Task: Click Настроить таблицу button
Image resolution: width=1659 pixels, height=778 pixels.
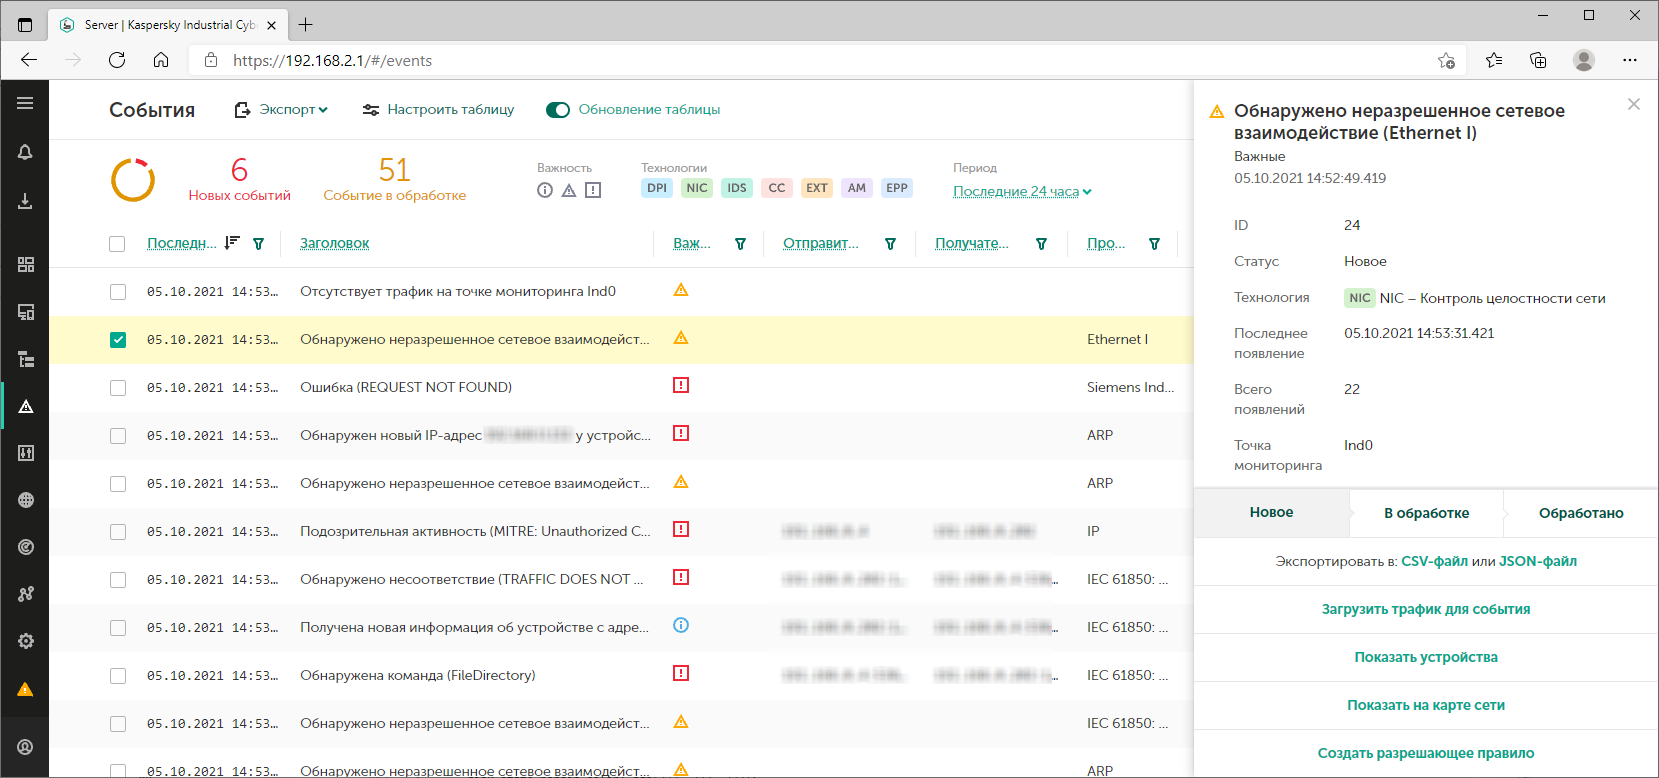Action: tap(438, 110)
